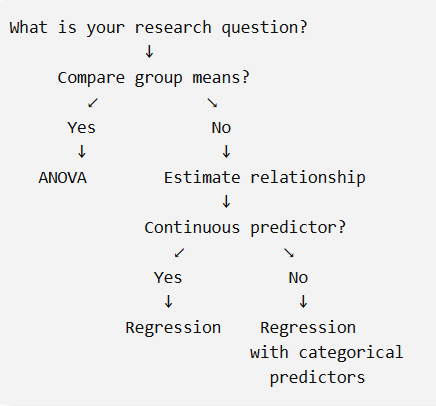
Task: Select the 'Estimate relationship' node
Action: point(265,178)
